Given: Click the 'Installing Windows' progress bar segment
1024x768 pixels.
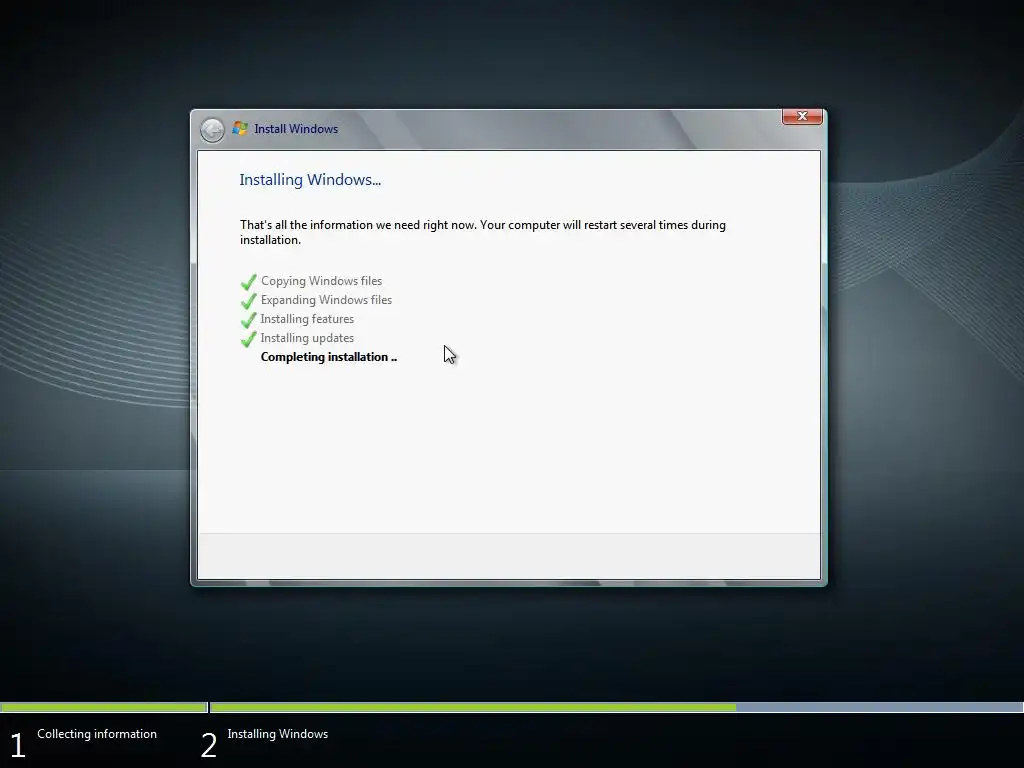Looking at the screenshot, I should (616, 707).
